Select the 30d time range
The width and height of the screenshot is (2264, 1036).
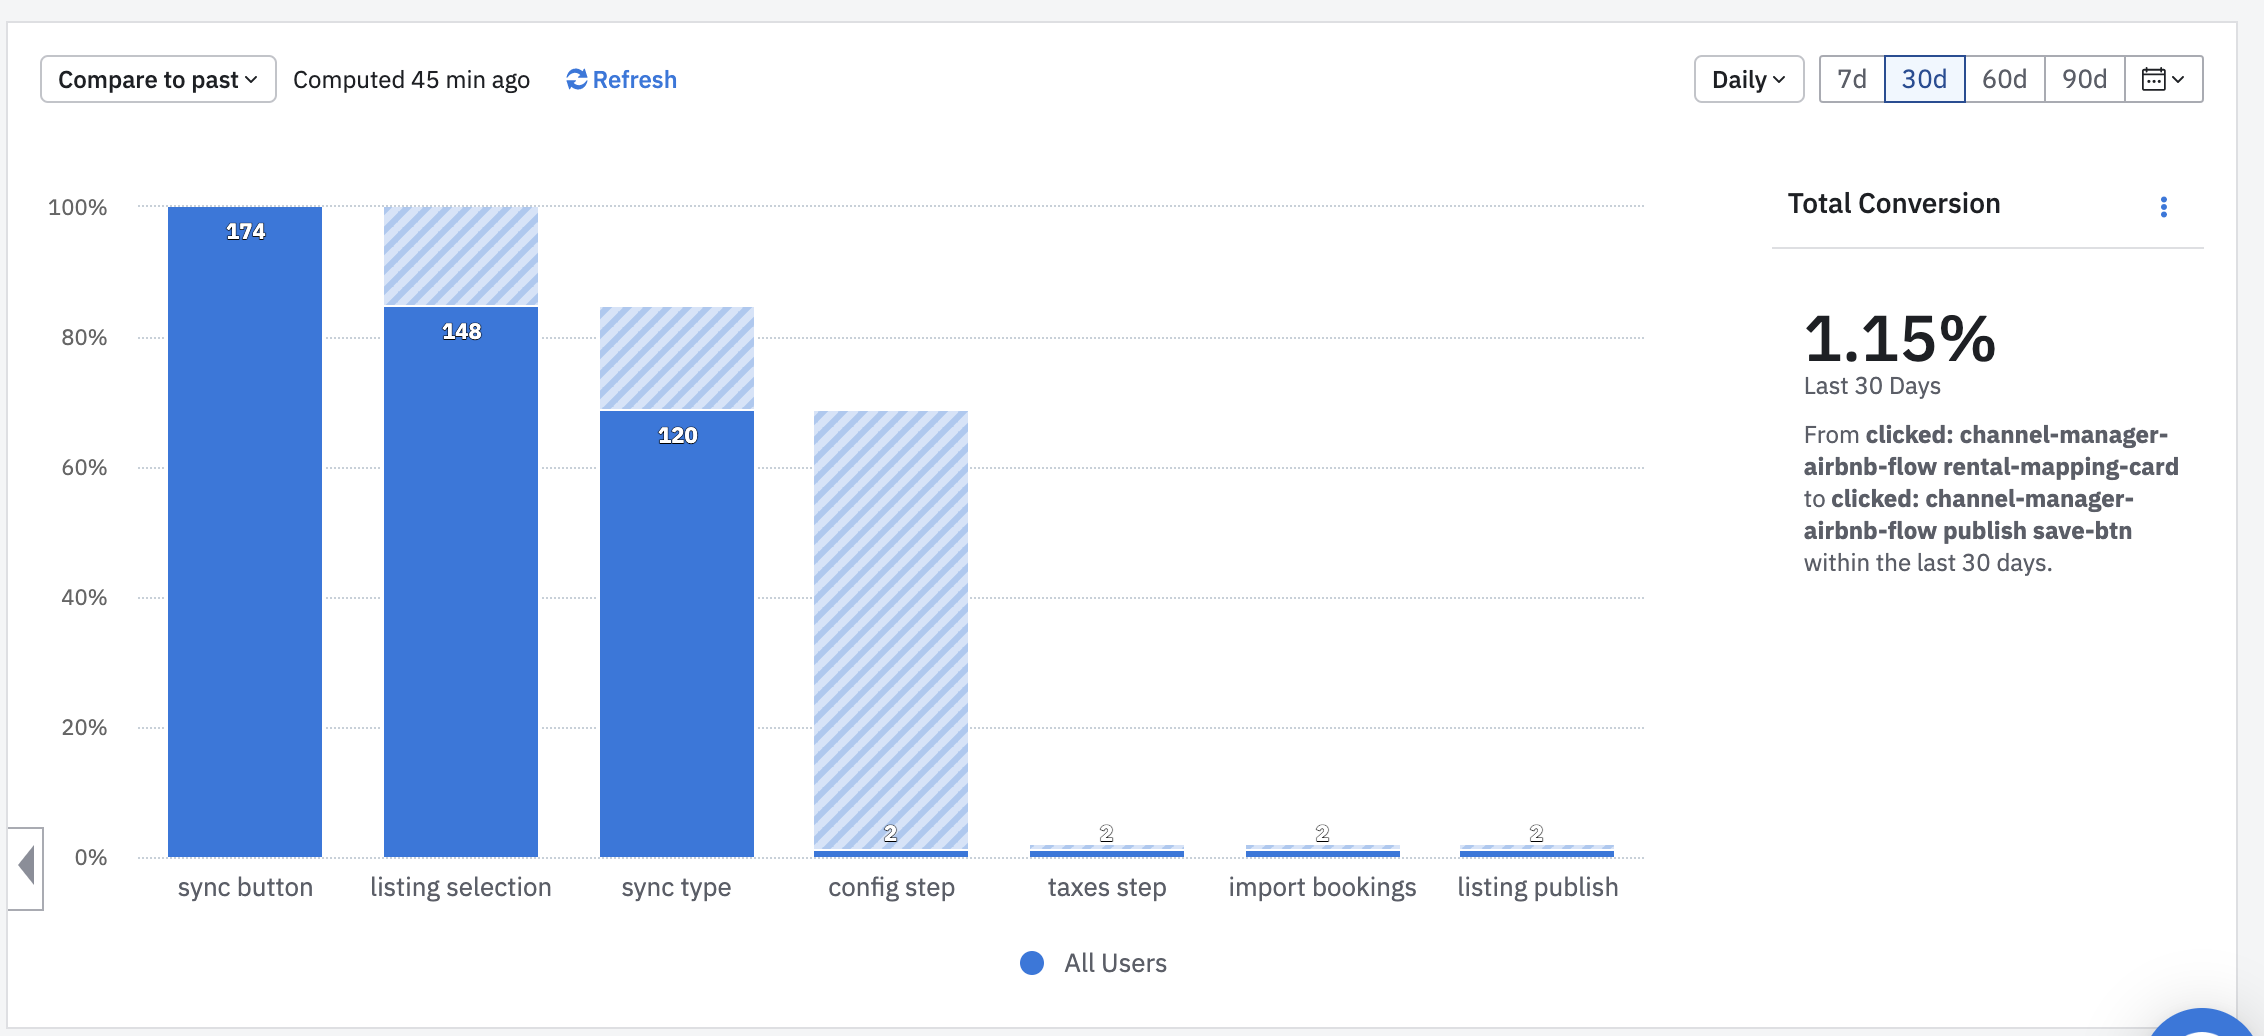[1924, 79]
